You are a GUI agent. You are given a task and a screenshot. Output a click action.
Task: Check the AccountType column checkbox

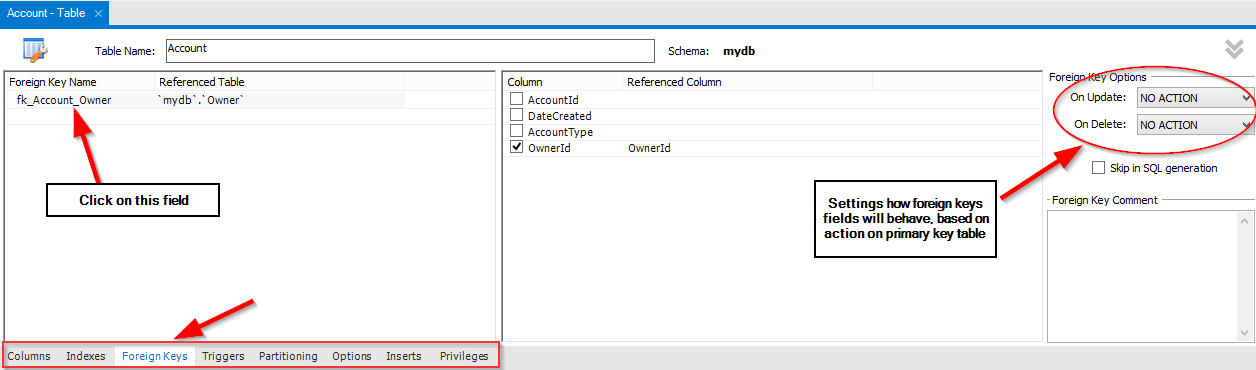[516, 131]
